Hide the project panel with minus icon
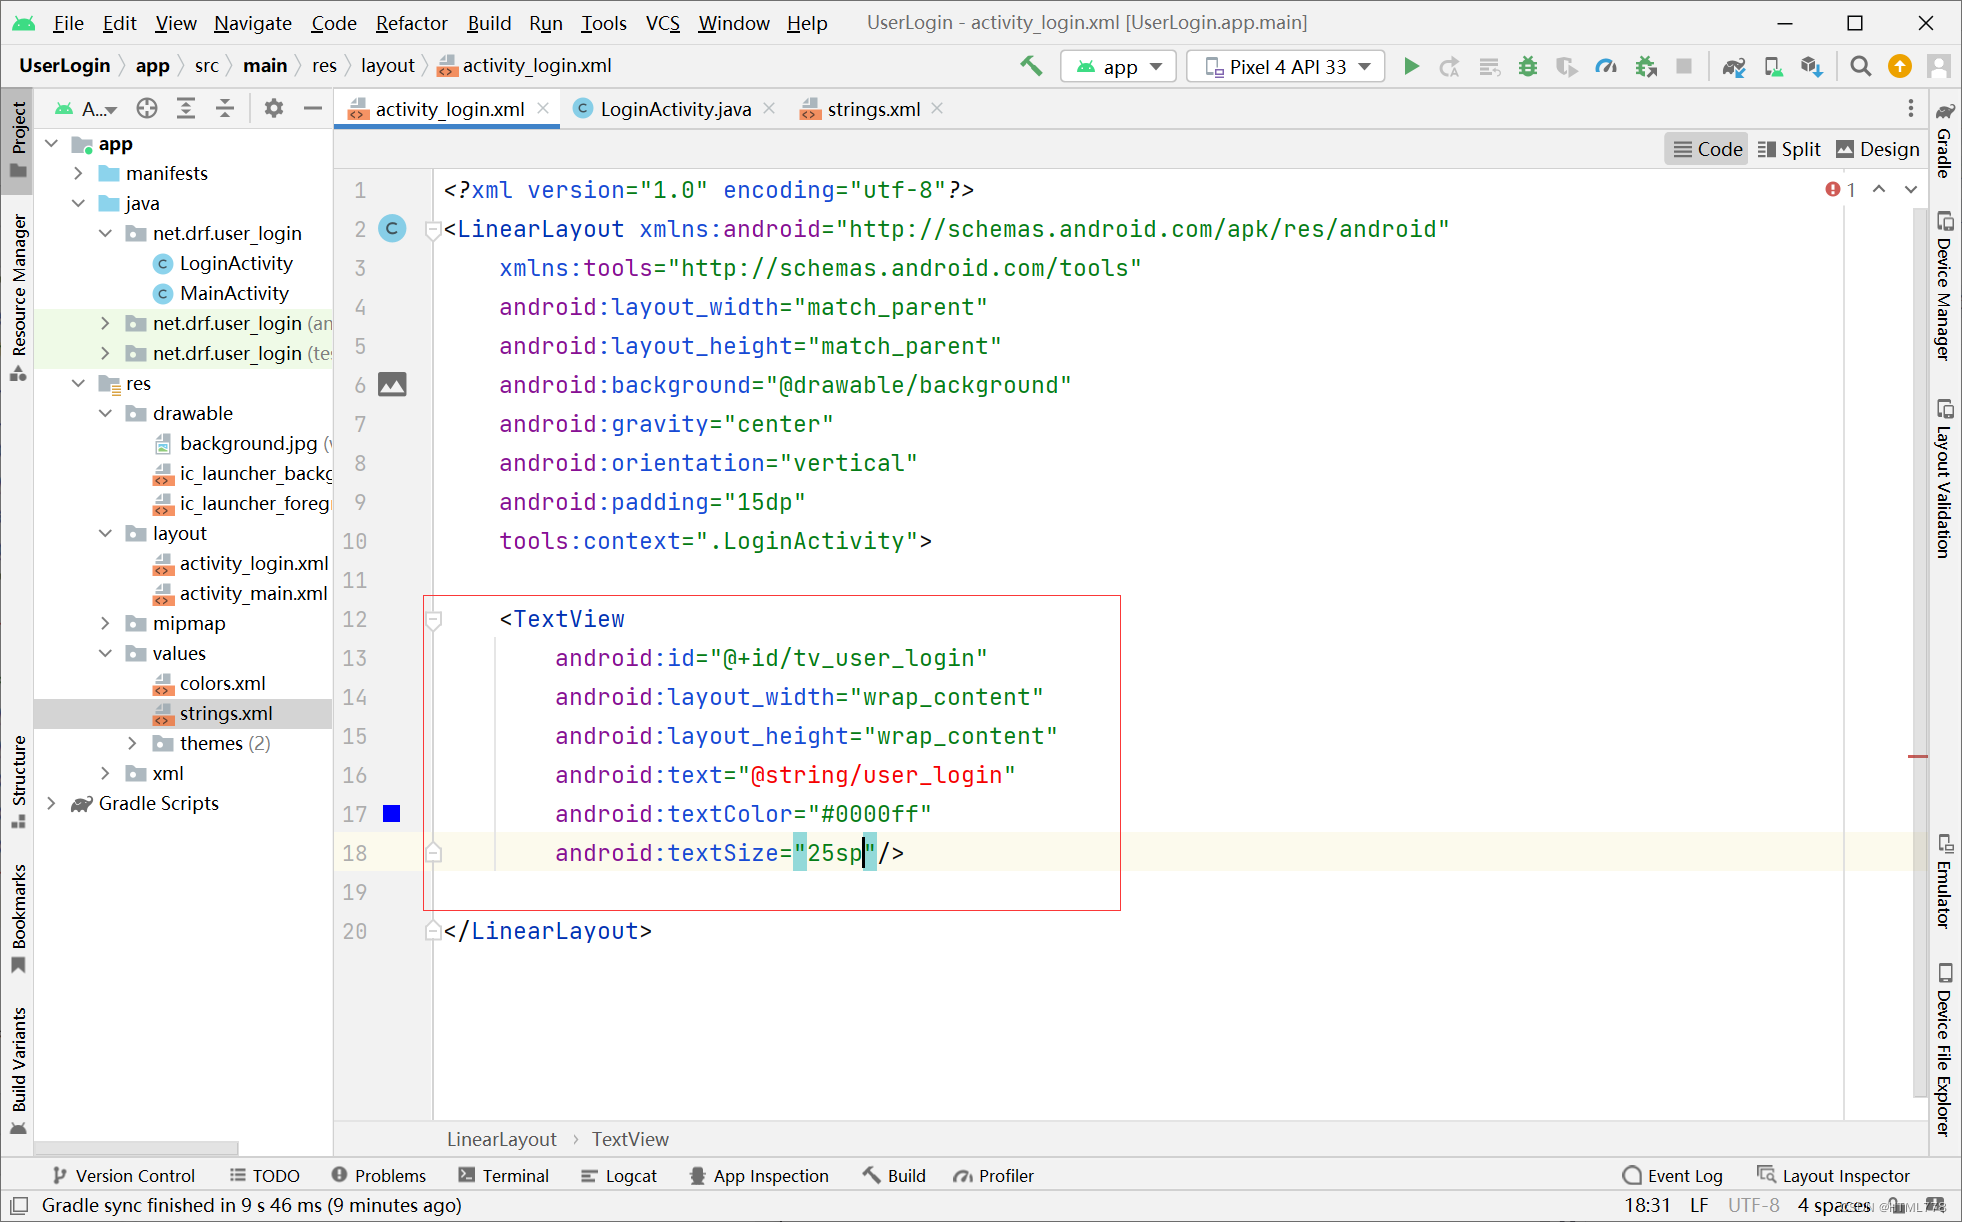The height and width of the screenshot is (1222, 1962). point(312,108)
